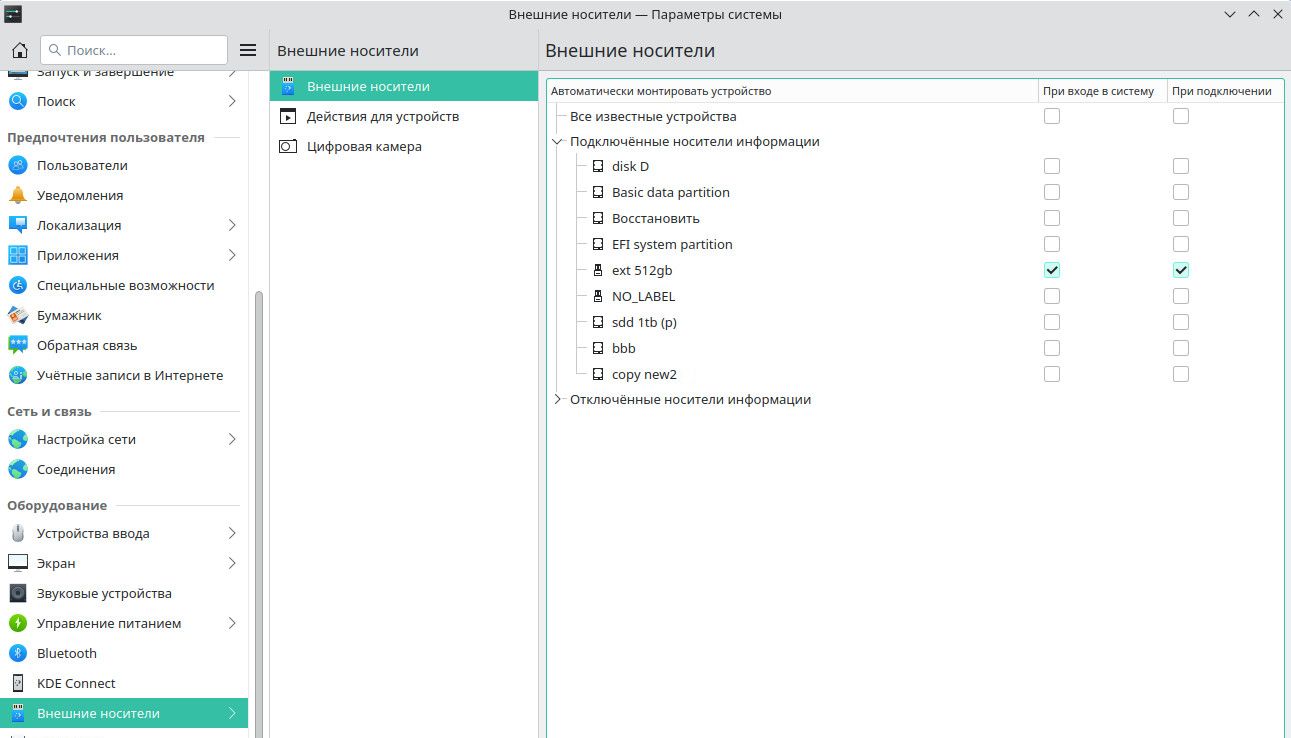The width and height of the screenshot is (1291, 738).
Task: Expand the Network Settings submenu arrow
Action: pyautogui.click(x=232, y=439)
